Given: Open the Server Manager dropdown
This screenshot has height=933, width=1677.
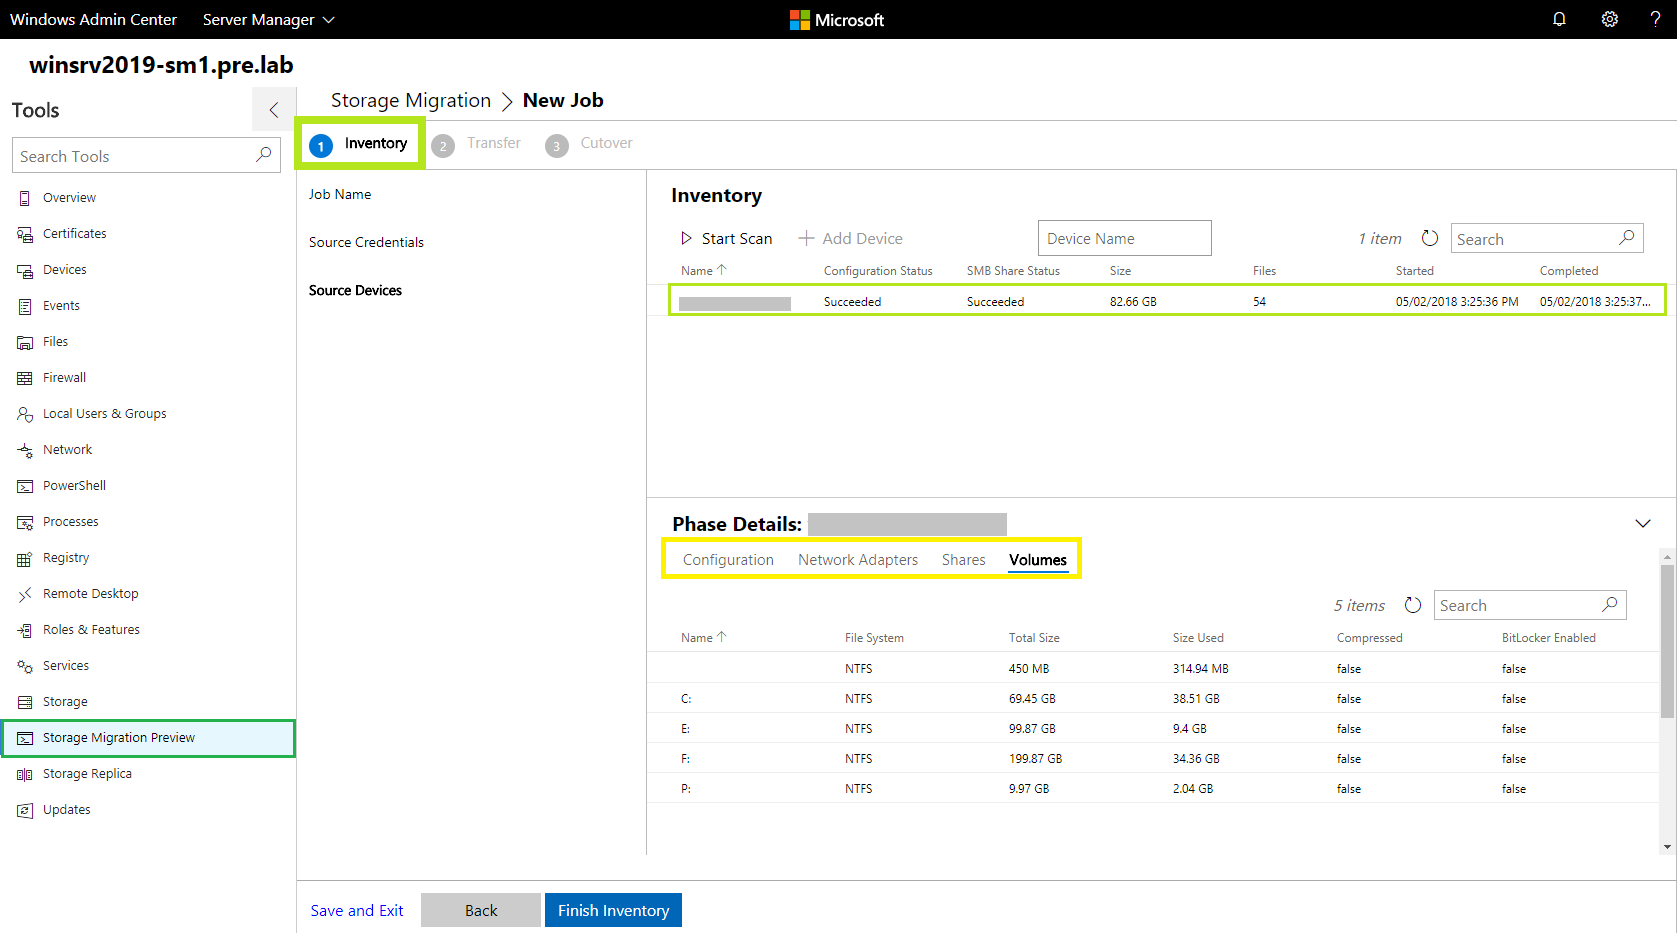Looking at the screenshot, I should pos(268,19).
